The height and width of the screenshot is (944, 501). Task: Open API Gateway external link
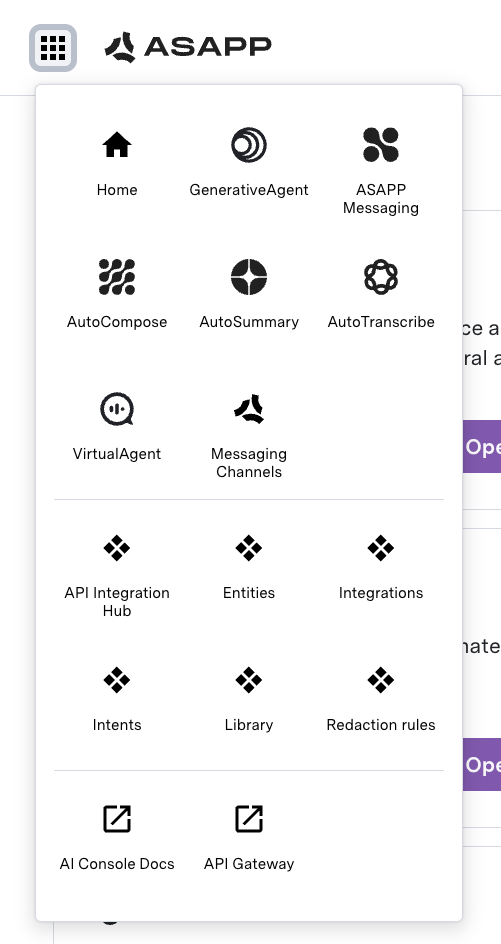click(249, 838)
